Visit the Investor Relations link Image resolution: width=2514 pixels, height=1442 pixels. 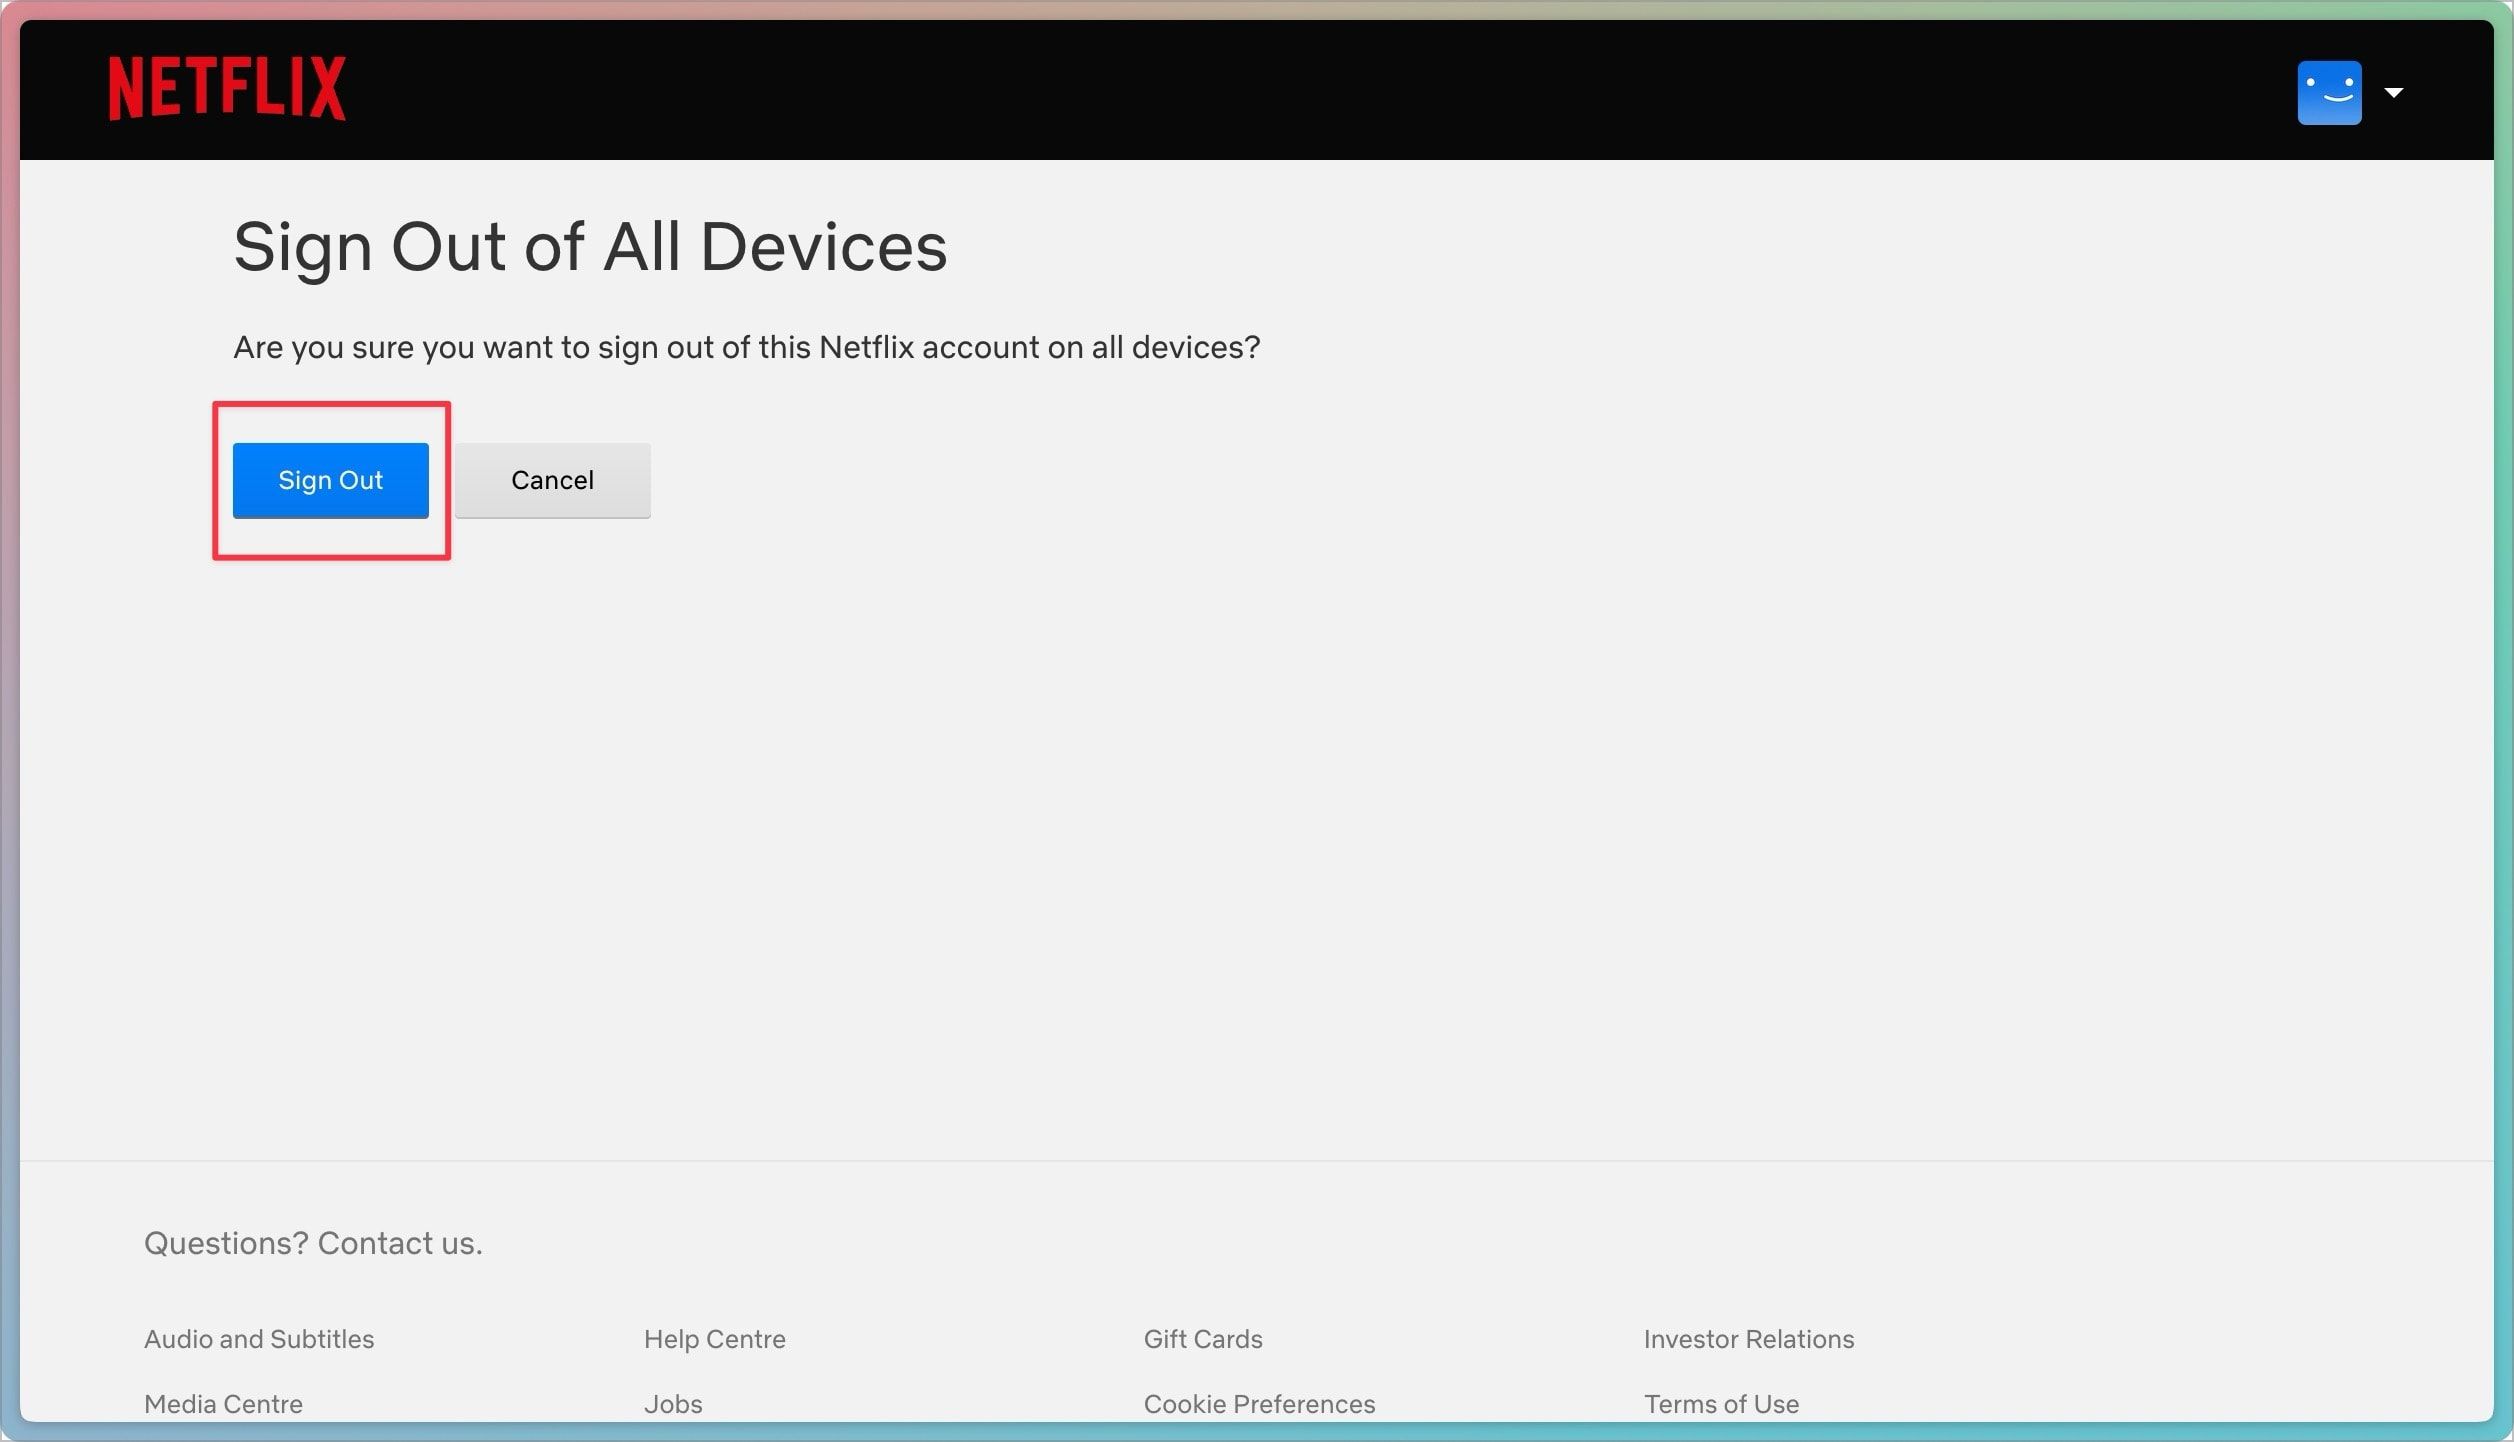[x=1748, y=1339]
